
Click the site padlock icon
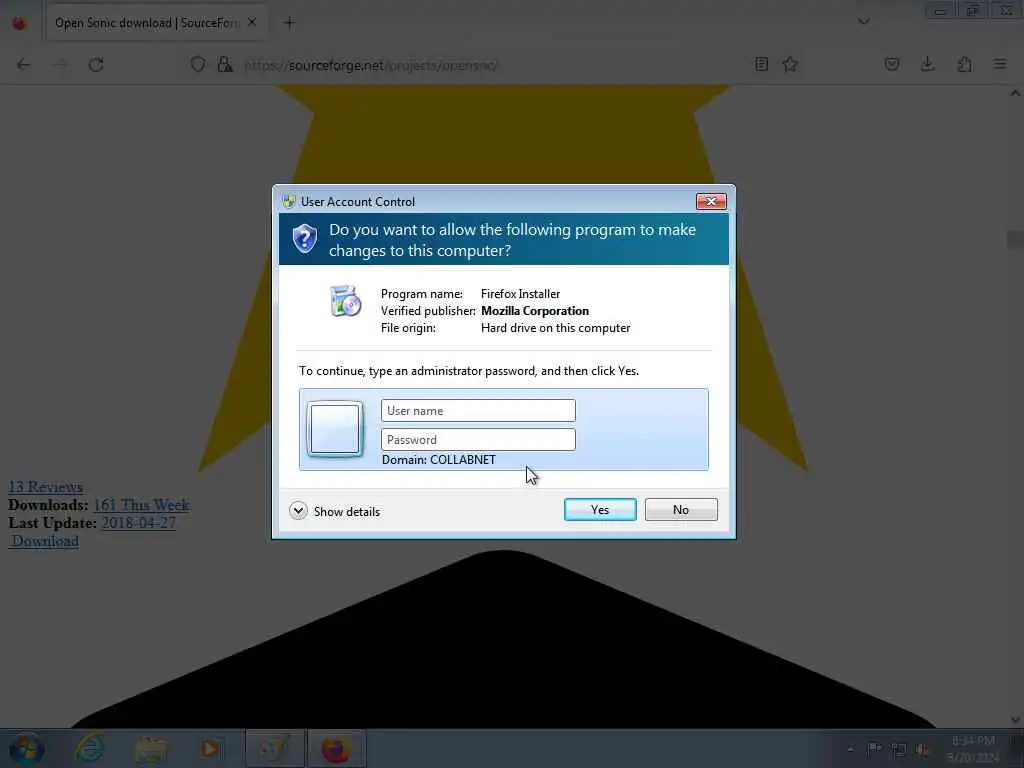click(225, 64)
